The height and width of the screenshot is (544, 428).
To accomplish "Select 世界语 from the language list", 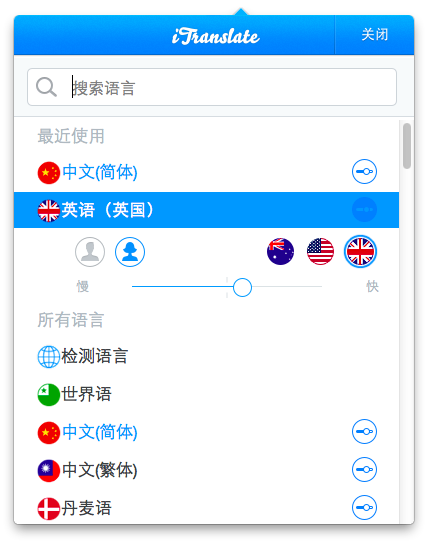I will point(206,394).
